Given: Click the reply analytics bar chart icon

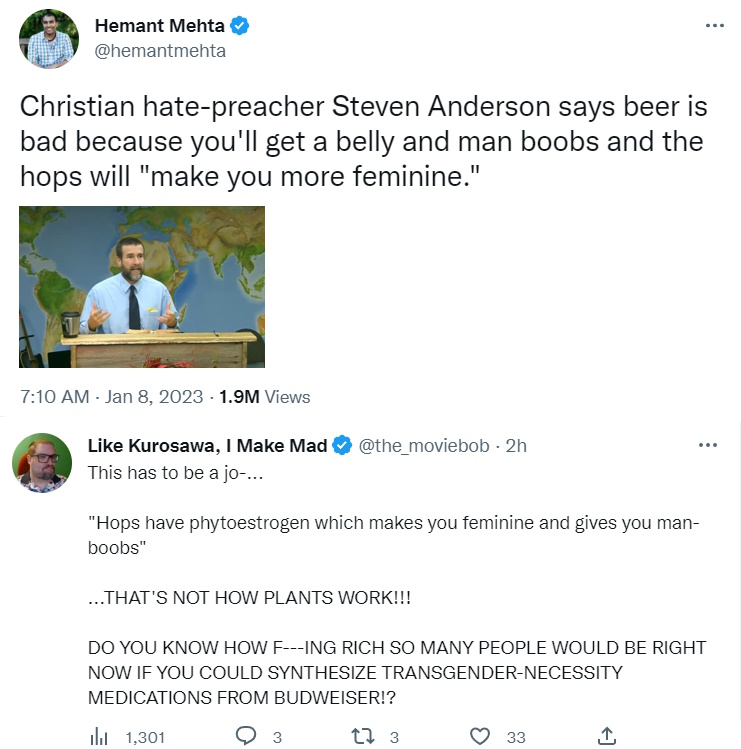Looking at the screenshot, I should [x=99, y=737].
